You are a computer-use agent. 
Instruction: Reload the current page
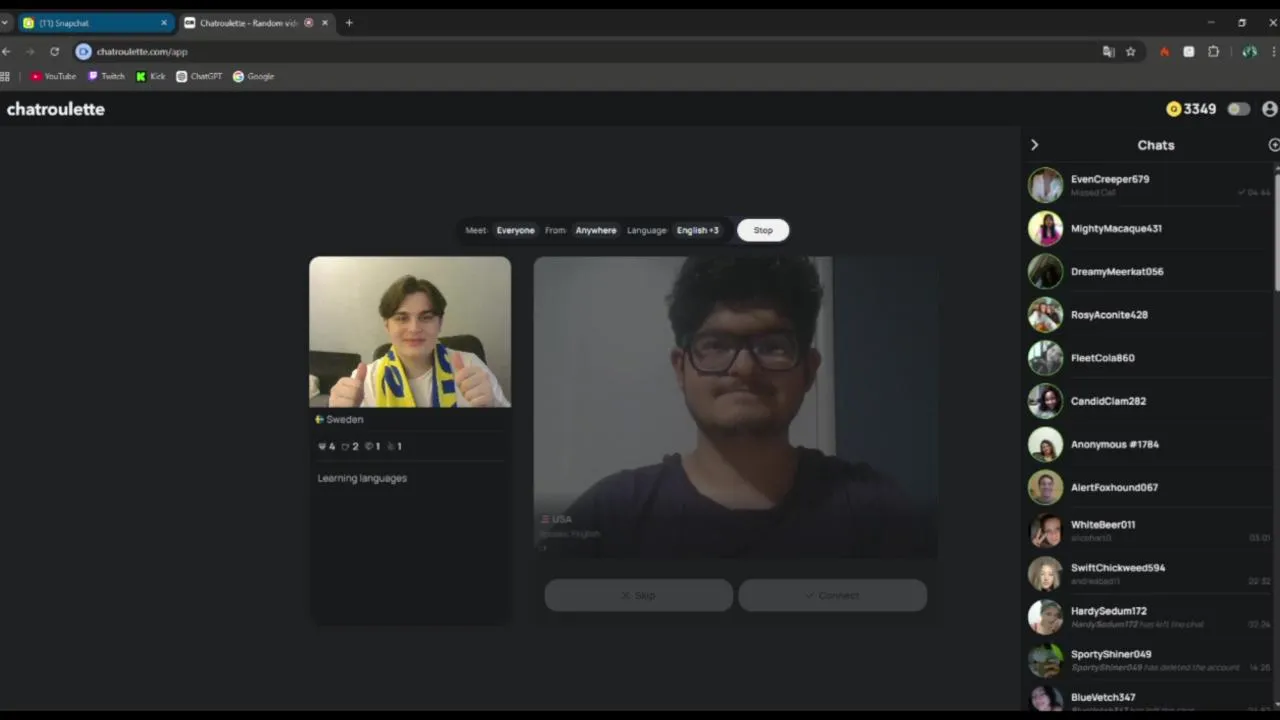click(54, 51)
